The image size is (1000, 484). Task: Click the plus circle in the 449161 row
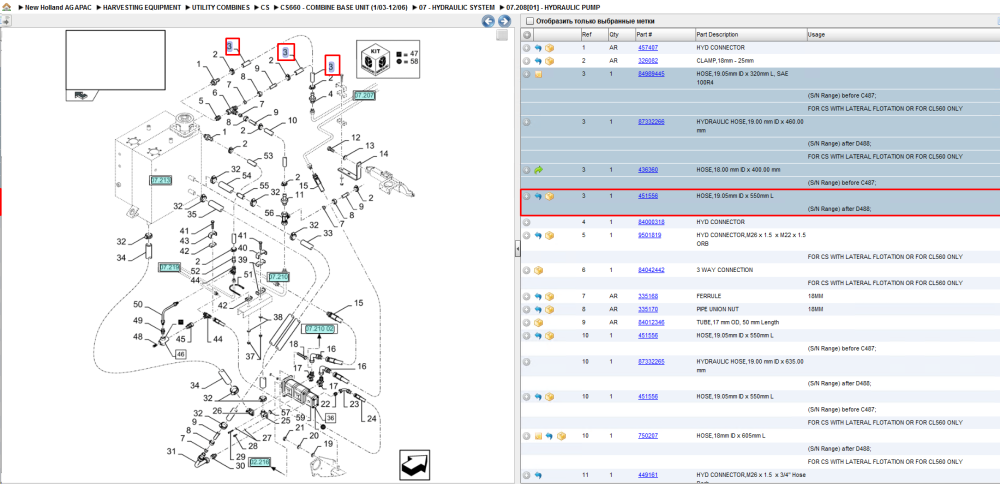(x=526, y=475)
